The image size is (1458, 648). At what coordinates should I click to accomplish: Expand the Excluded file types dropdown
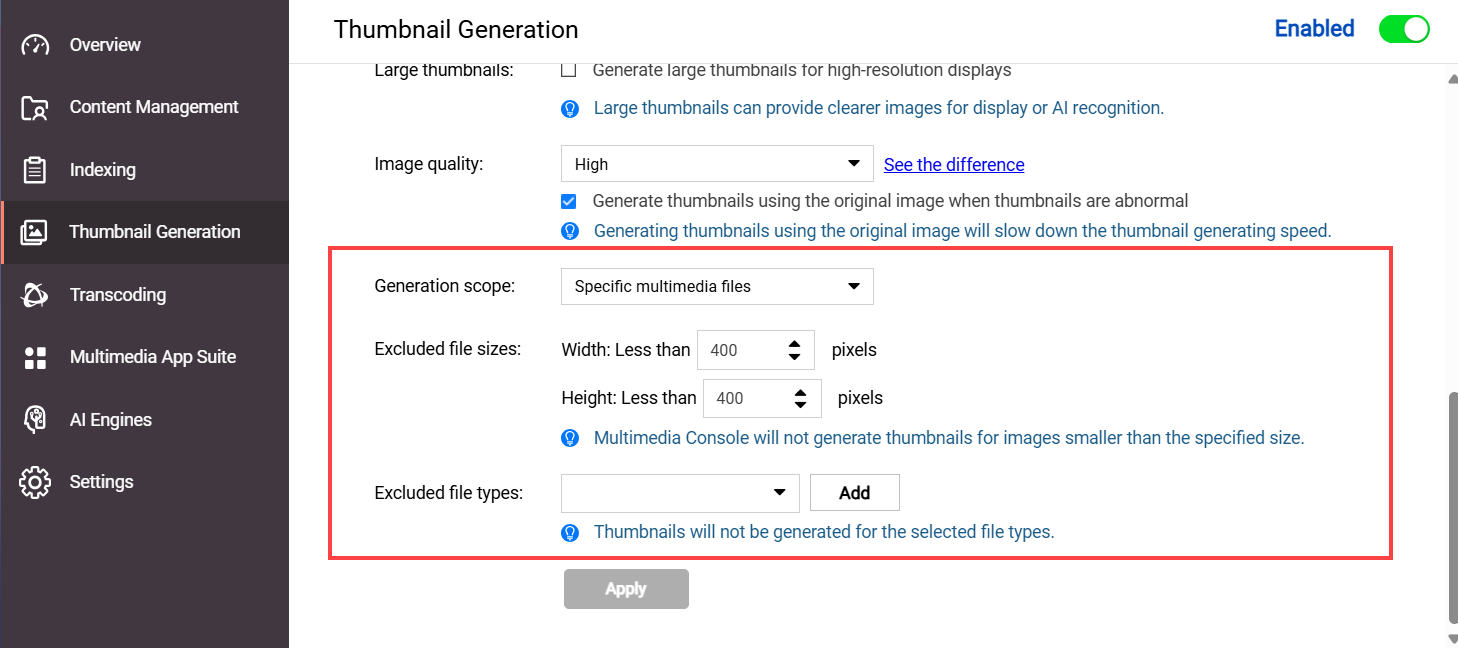click(680, 492)
